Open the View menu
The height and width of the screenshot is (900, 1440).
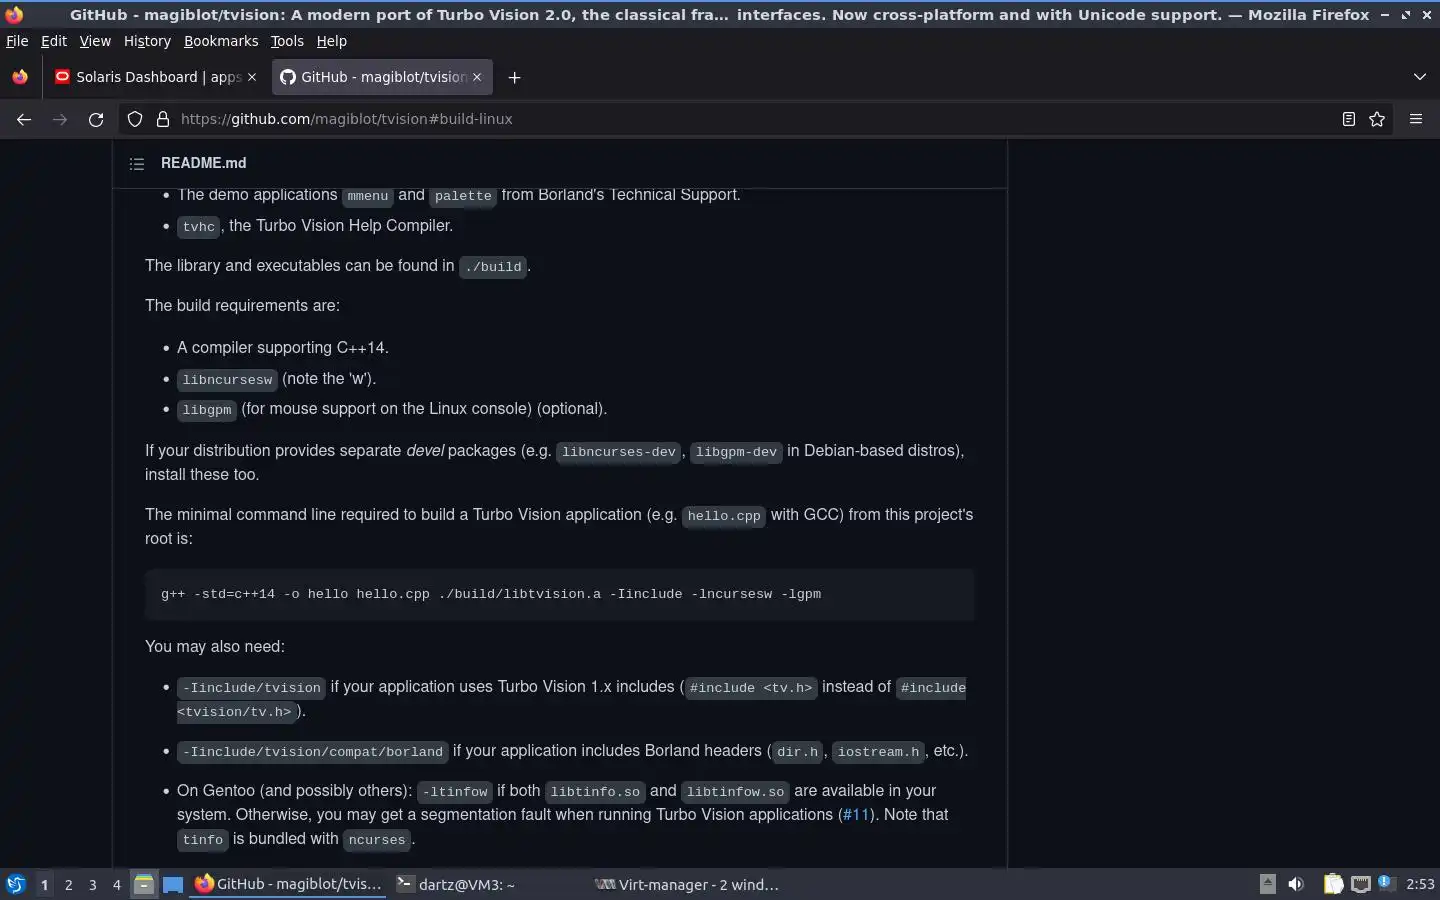pos(95,41)
